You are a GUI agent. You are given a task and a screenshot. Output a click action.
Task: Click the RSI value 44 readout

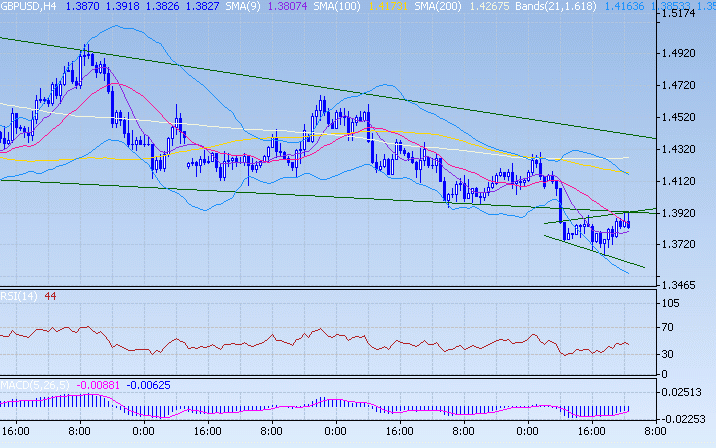(47, 296)
